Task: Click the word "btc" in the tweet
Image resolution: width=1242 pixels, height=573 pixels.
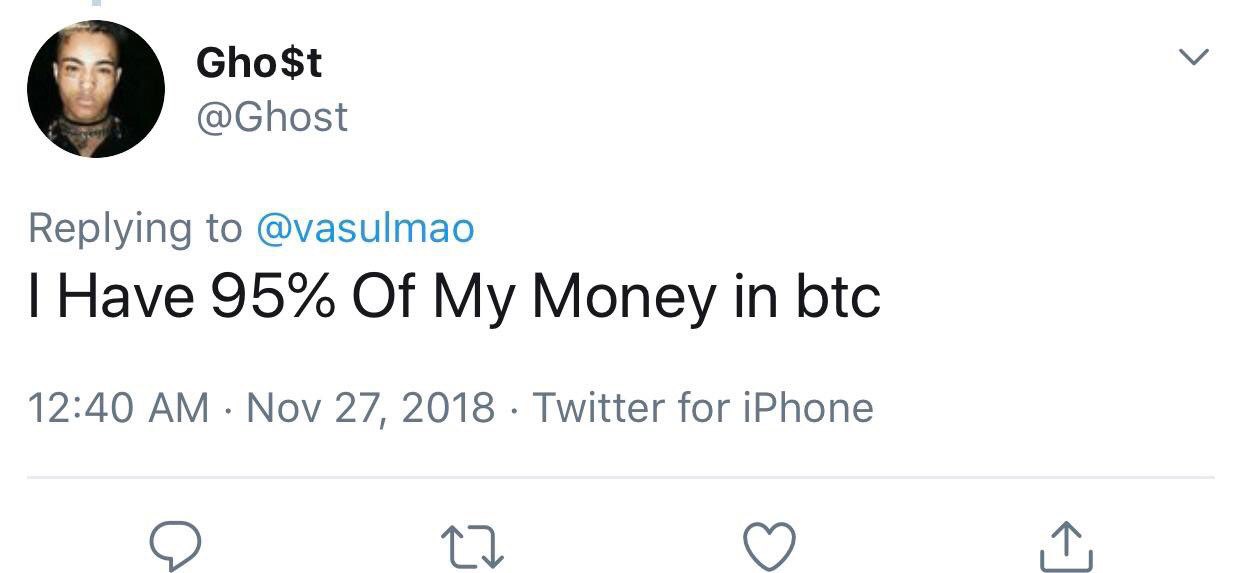Action: (x=838, y=297)
